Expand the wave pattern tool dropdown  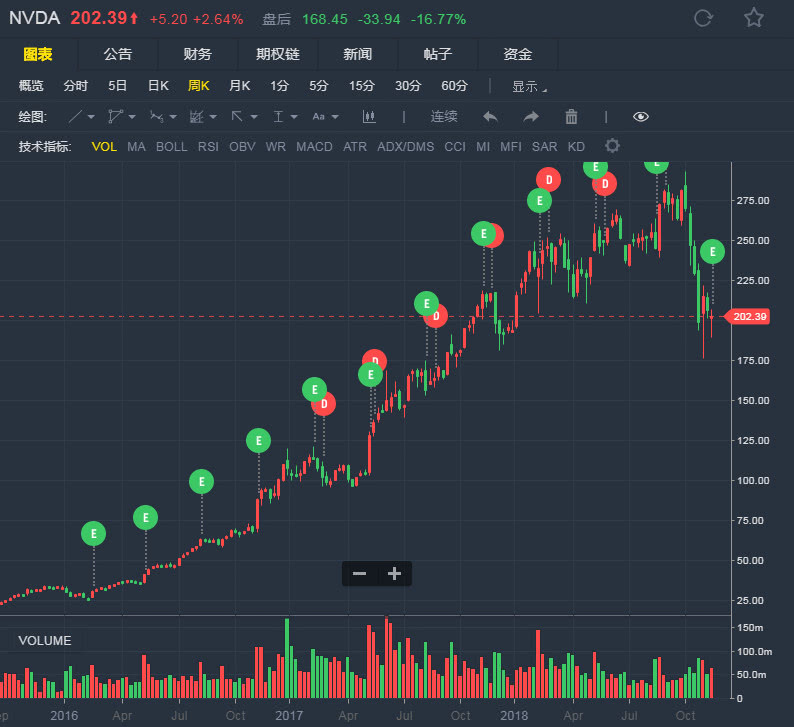coord(173,117)
